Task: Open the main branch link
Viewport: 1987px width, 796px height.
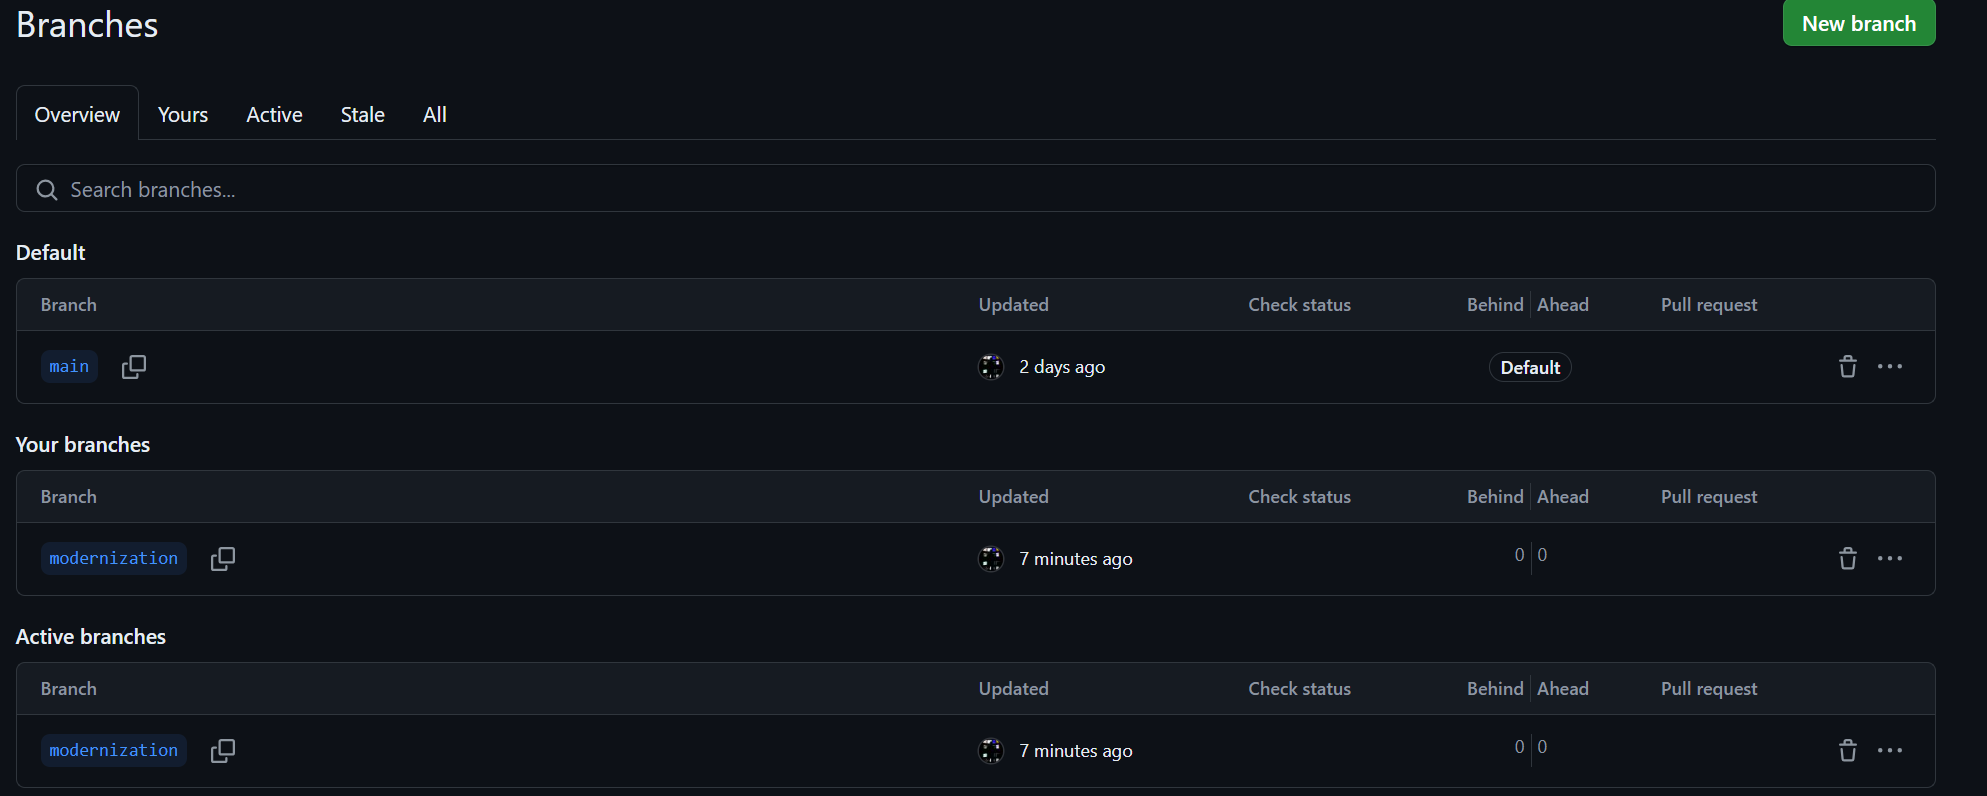Action: pos(69,367)
